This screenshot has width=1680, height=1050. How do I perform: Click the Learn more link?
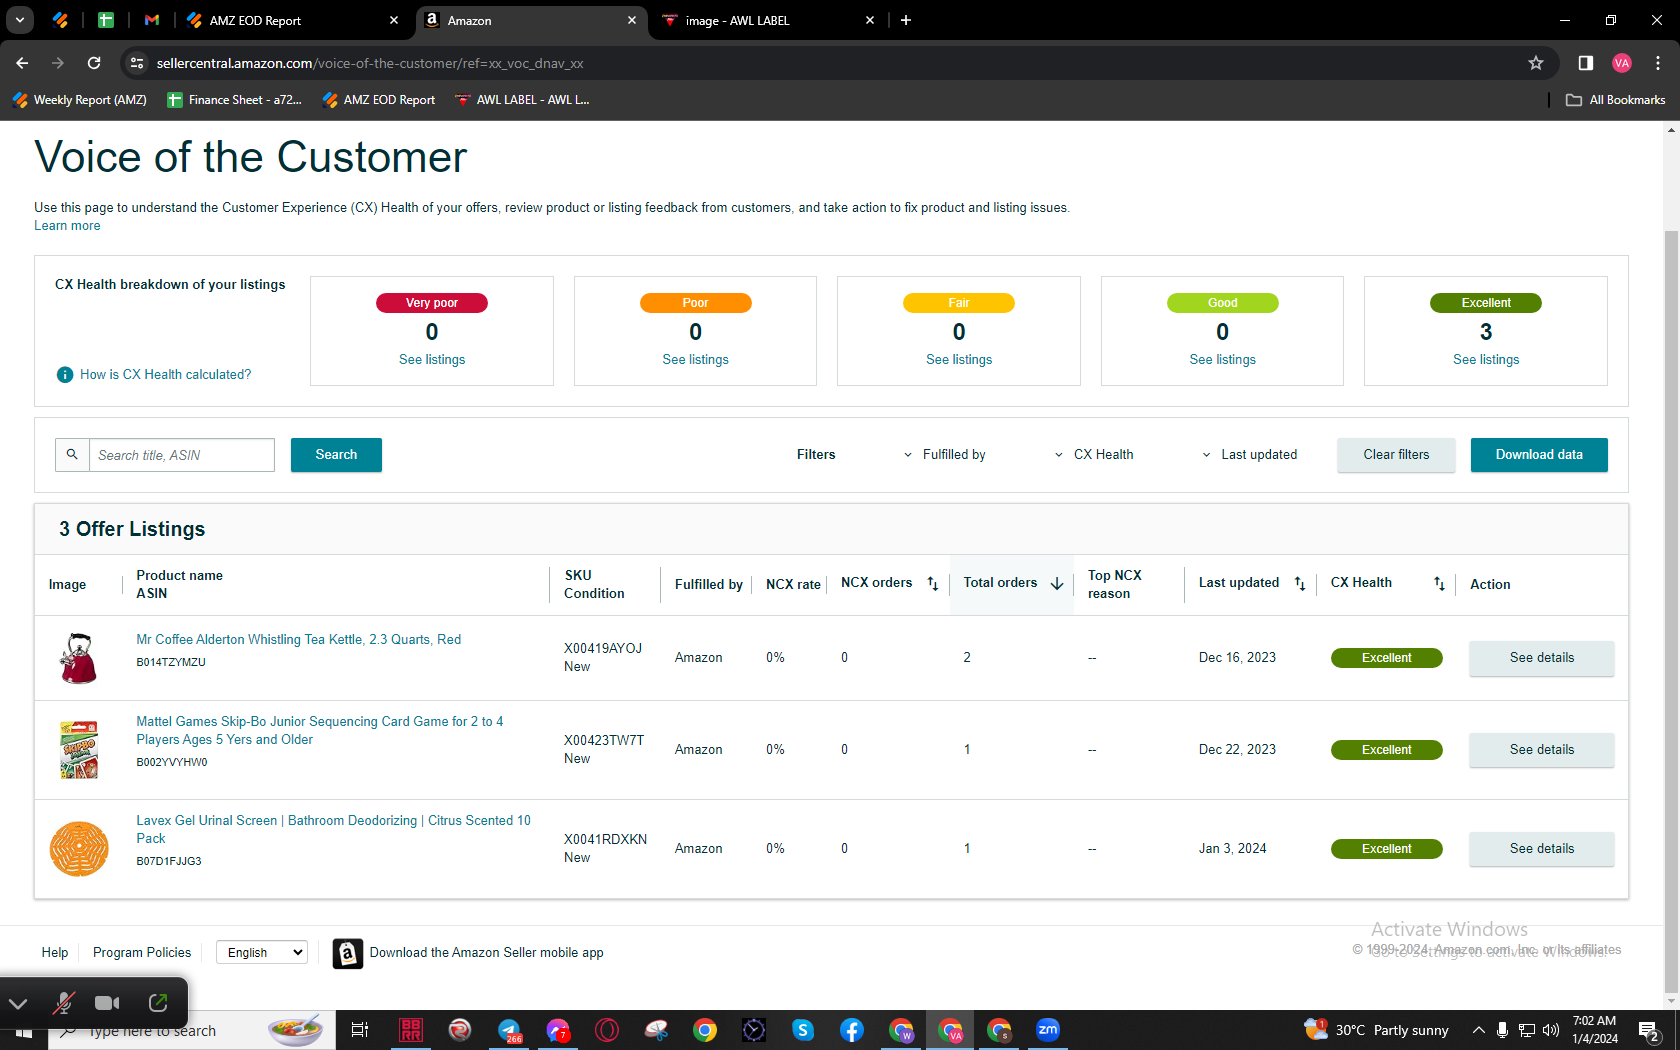(x=67, y=226)
